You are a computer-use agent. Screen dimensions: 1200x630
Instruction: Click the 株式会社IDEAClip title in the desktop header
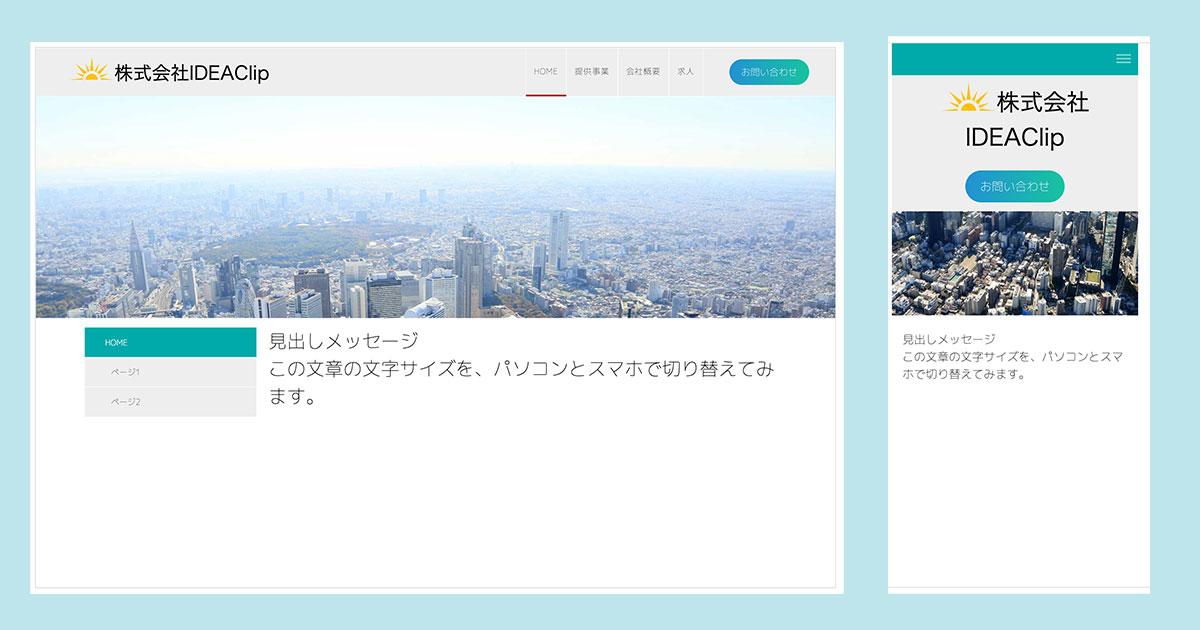(x=192, y=73)
